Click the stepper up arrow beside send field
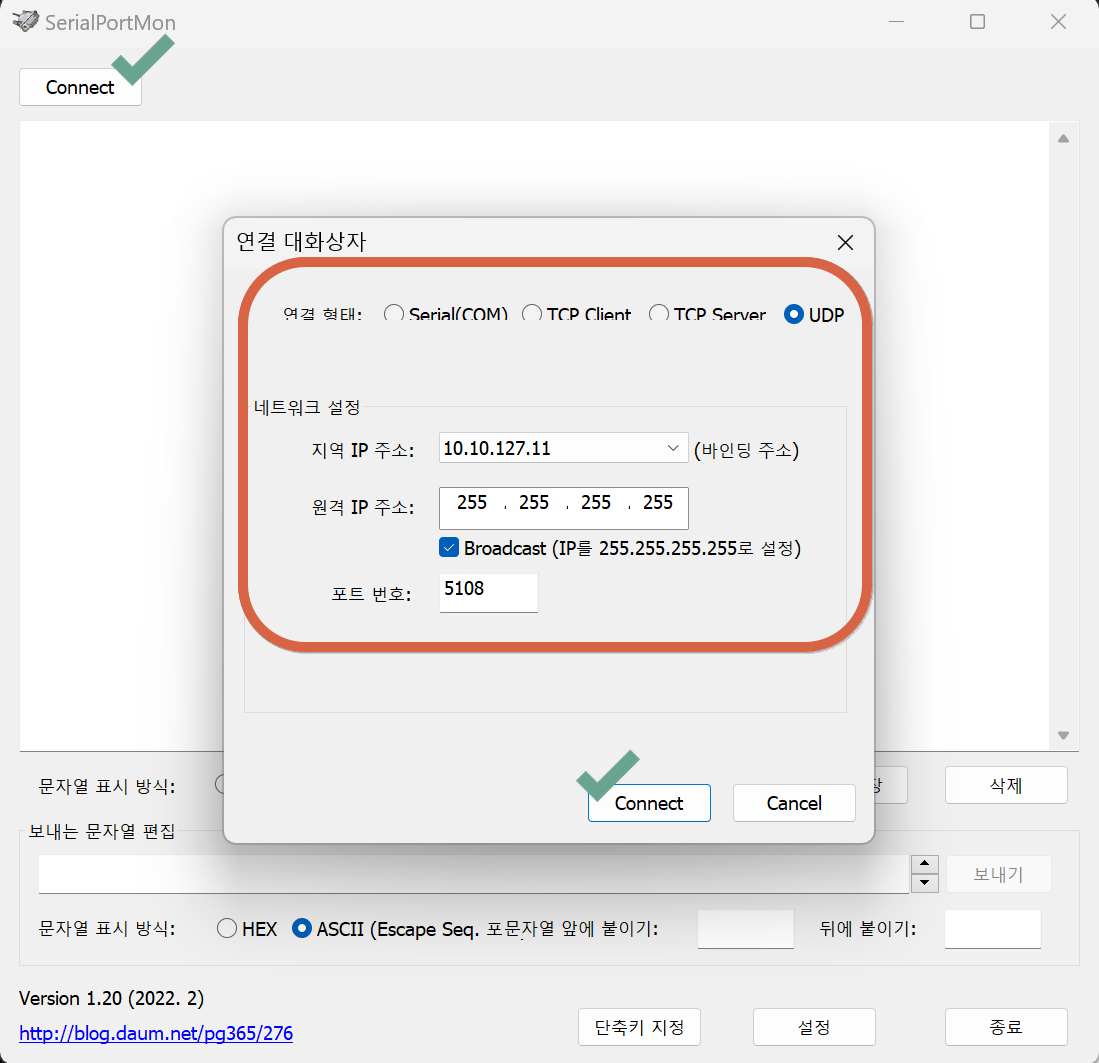 pos(926,864)
